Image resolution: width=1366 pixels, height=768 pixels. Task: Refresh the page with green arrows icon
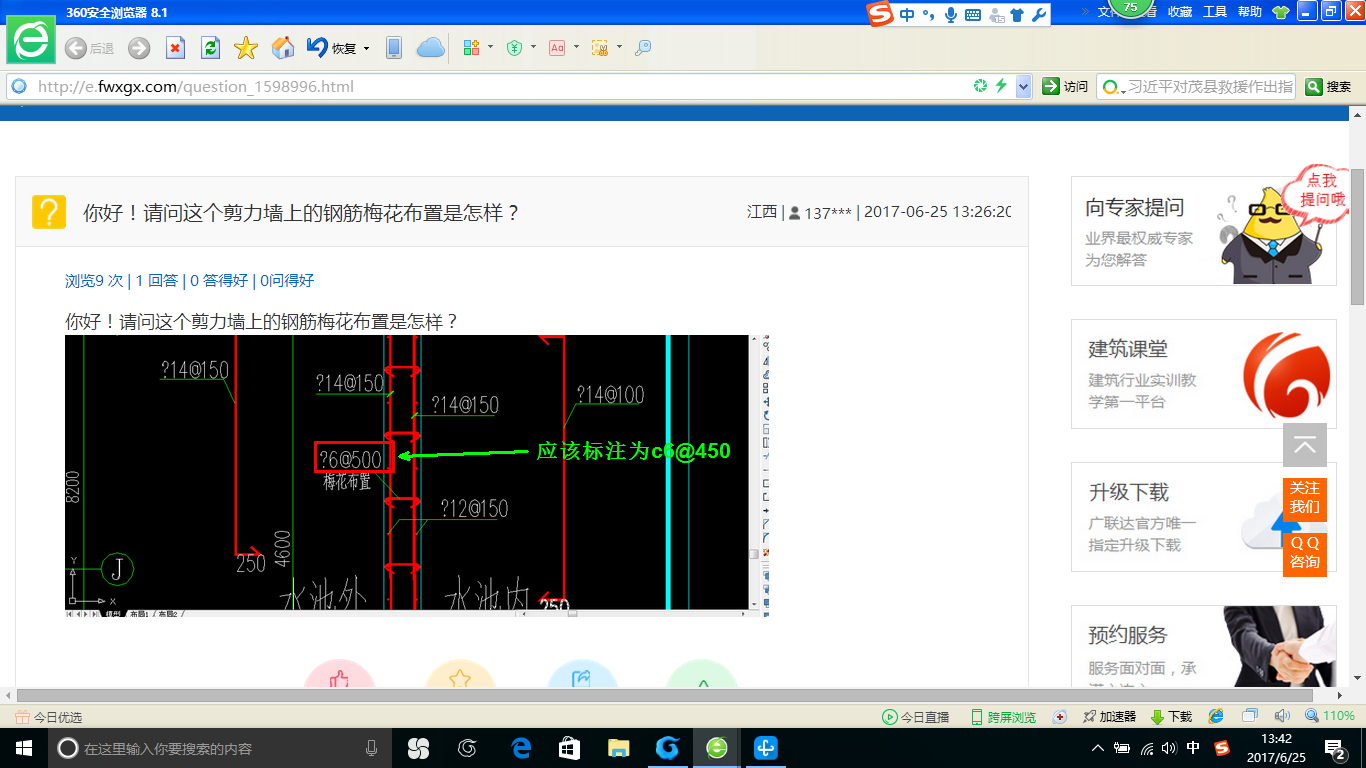(x=210, y=48)
